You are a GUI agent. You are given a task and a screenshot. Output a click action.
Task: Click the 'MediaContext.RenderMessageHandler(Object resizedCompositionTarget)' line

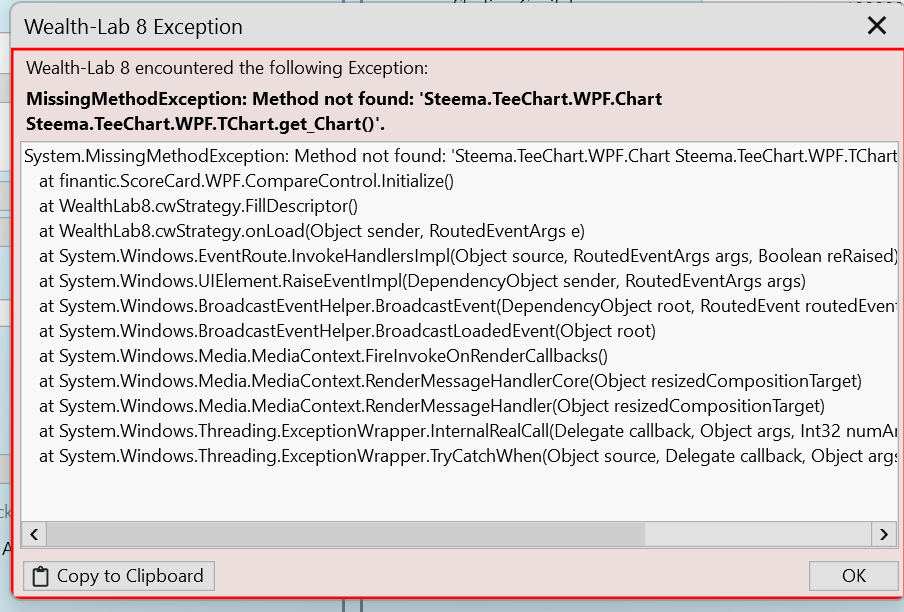pos(432,406)
